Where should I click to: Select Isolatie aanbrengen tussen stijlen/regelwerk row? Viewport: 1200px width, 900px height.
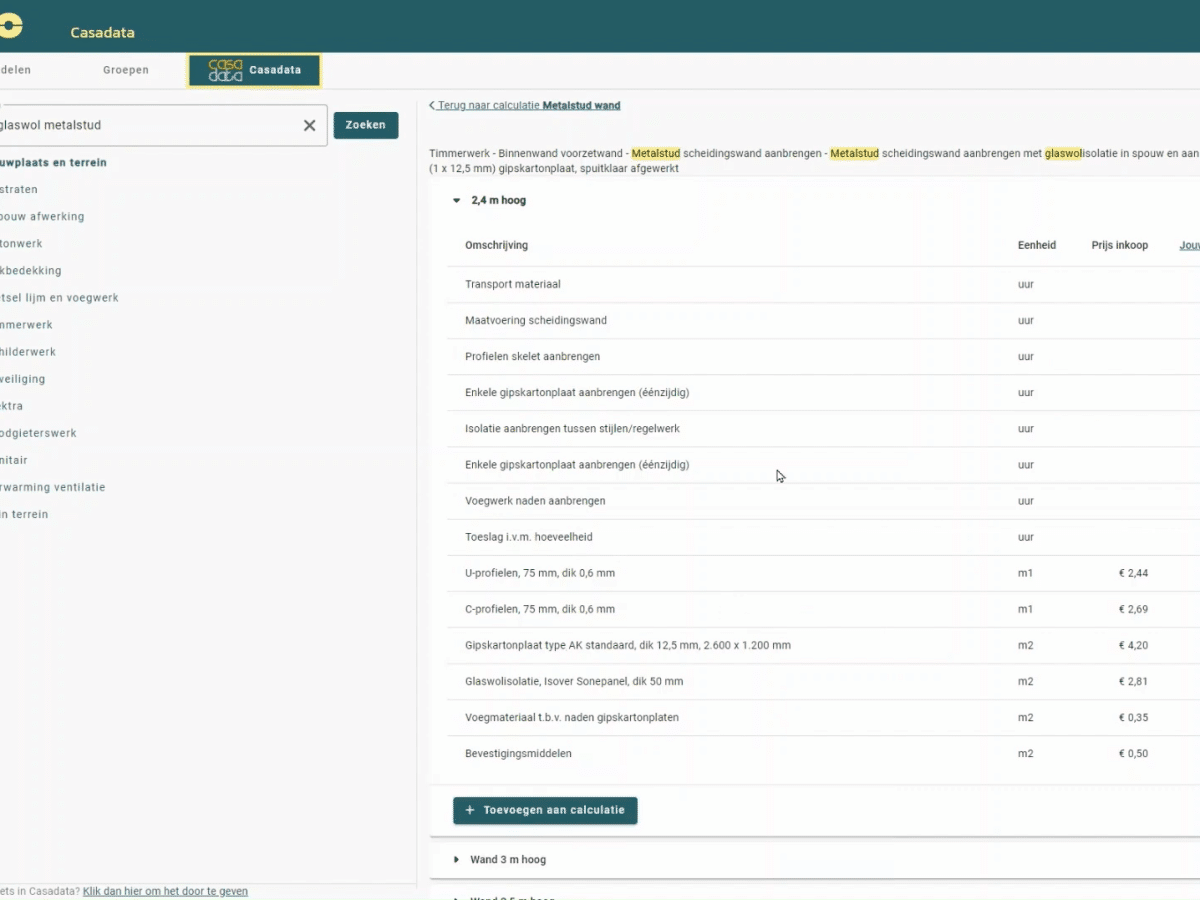(x=824, y=429)
